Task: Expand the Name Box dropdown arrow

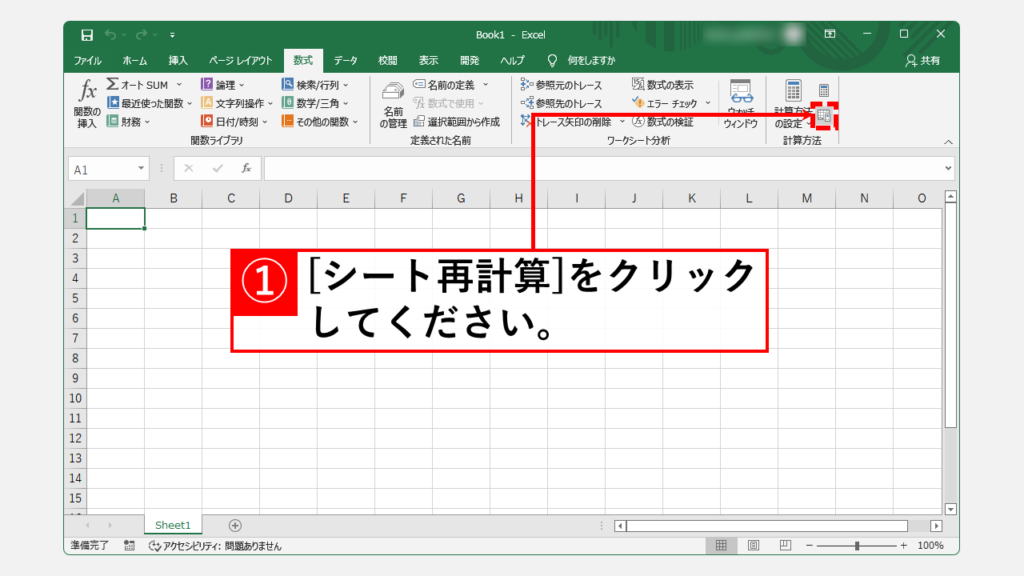Action: [x=142, y=169]
